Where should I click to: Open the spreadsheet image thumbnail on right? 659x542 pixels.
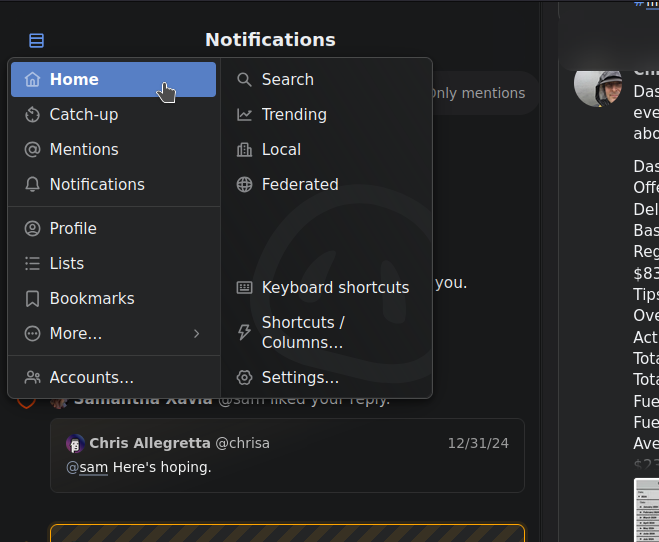click(646, 510)
